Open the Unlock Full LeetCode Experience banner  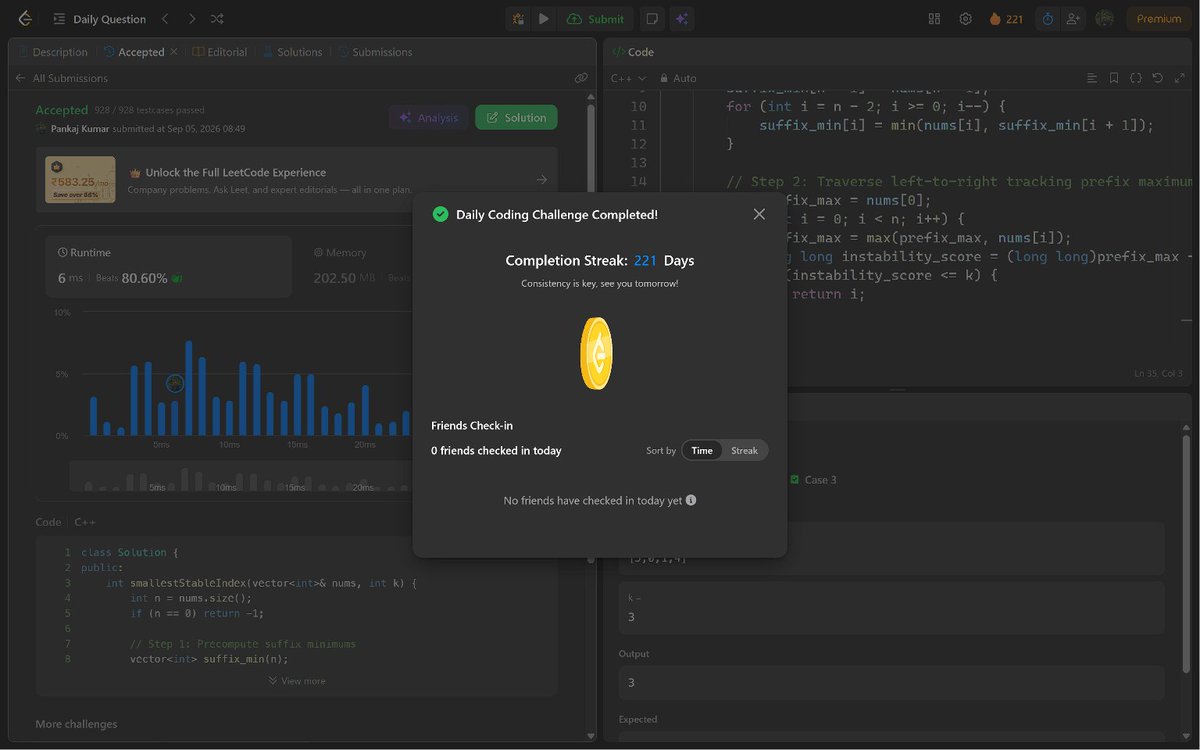click(297, 180)
